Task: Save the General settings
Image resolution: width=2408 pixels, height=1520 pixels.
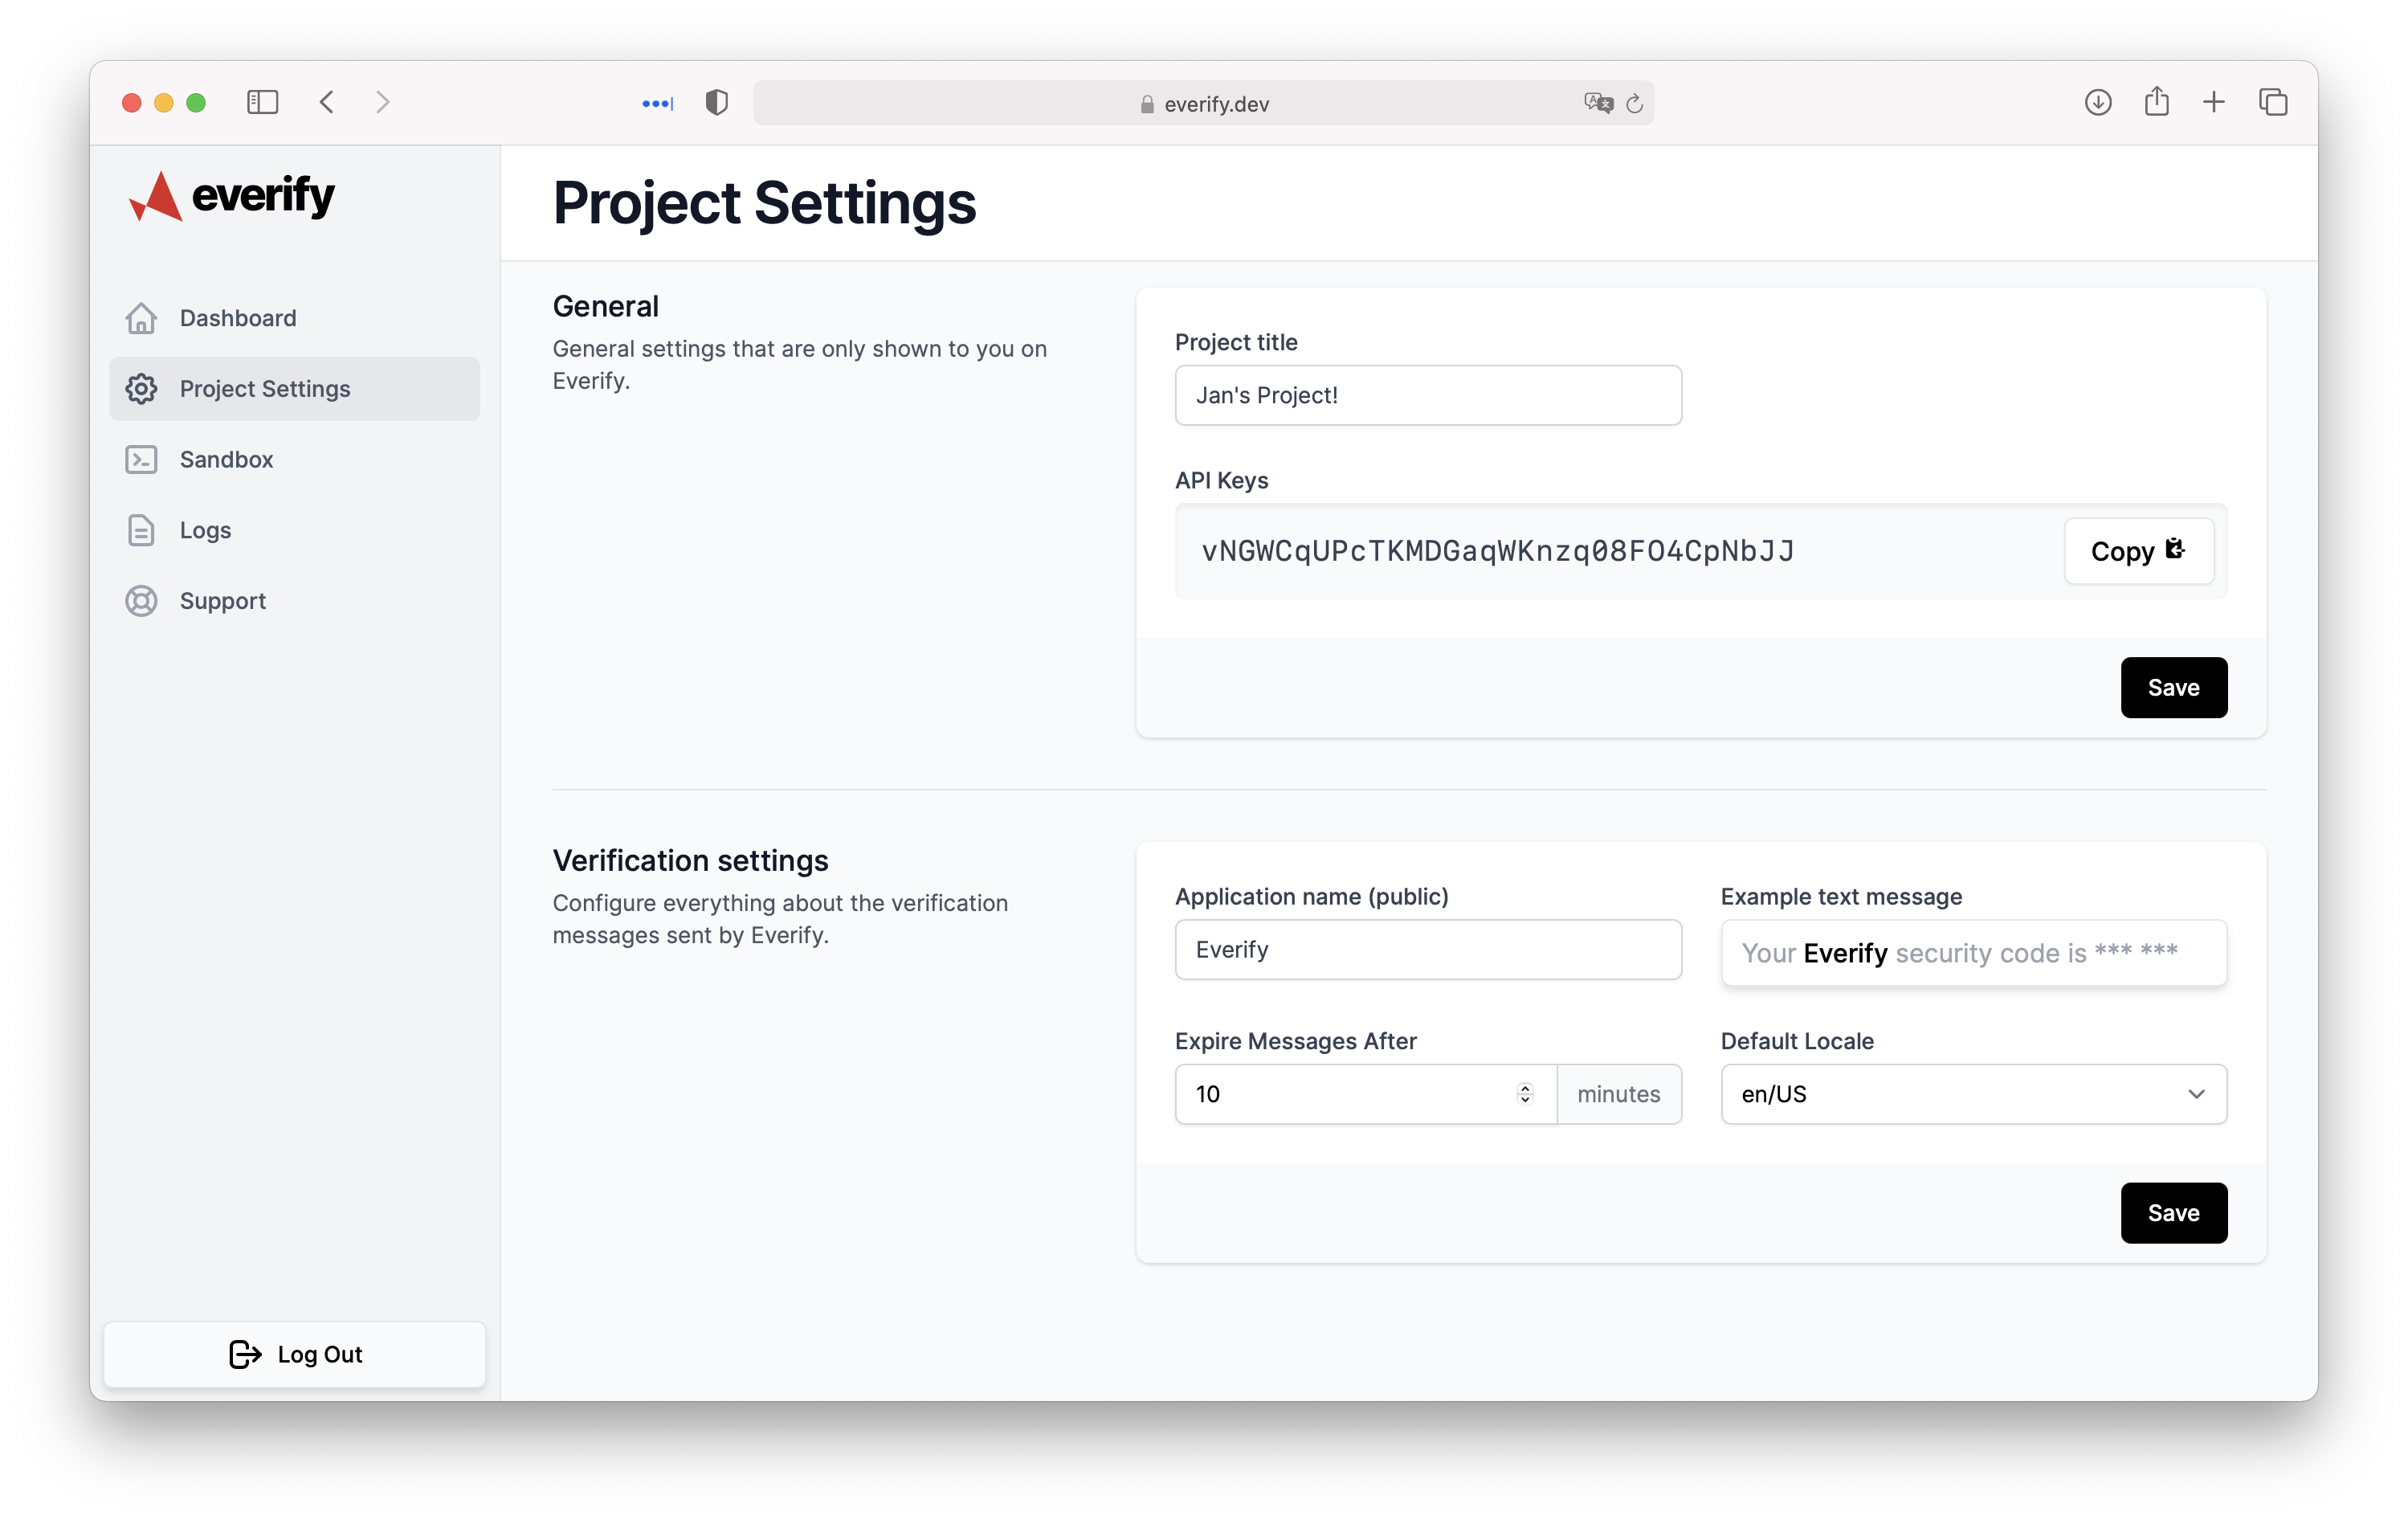Action: point(2174,687)
